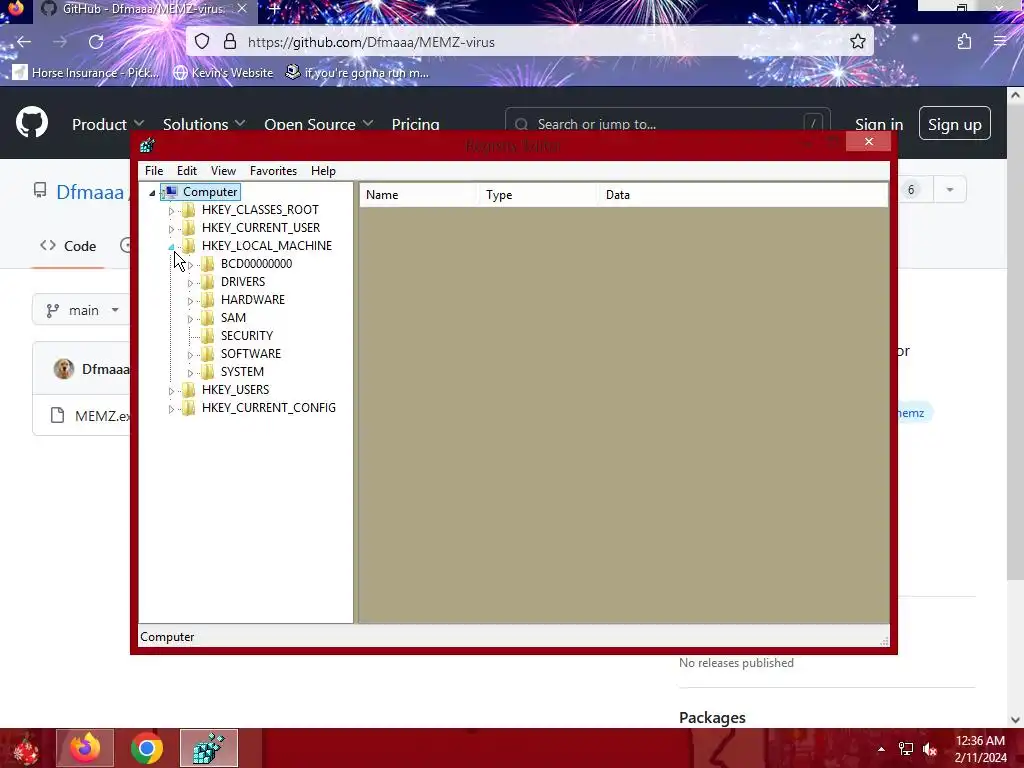Expand the HKEY_USERS arrow
The image size is (1024, 768).
coord(171,391)
